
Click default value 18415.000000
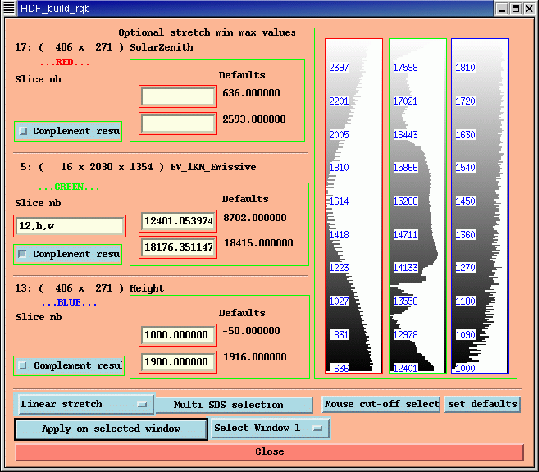(x=259, y=243)
